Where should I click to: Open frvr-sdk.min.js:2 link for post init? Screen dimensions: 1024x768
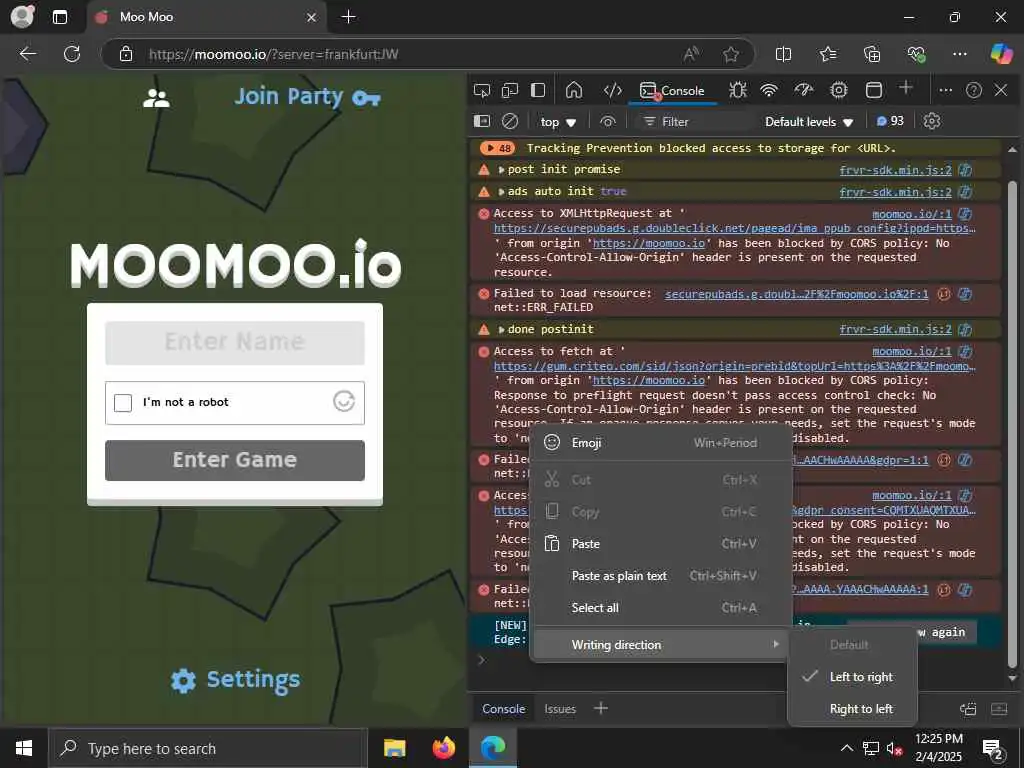point(895,170)
